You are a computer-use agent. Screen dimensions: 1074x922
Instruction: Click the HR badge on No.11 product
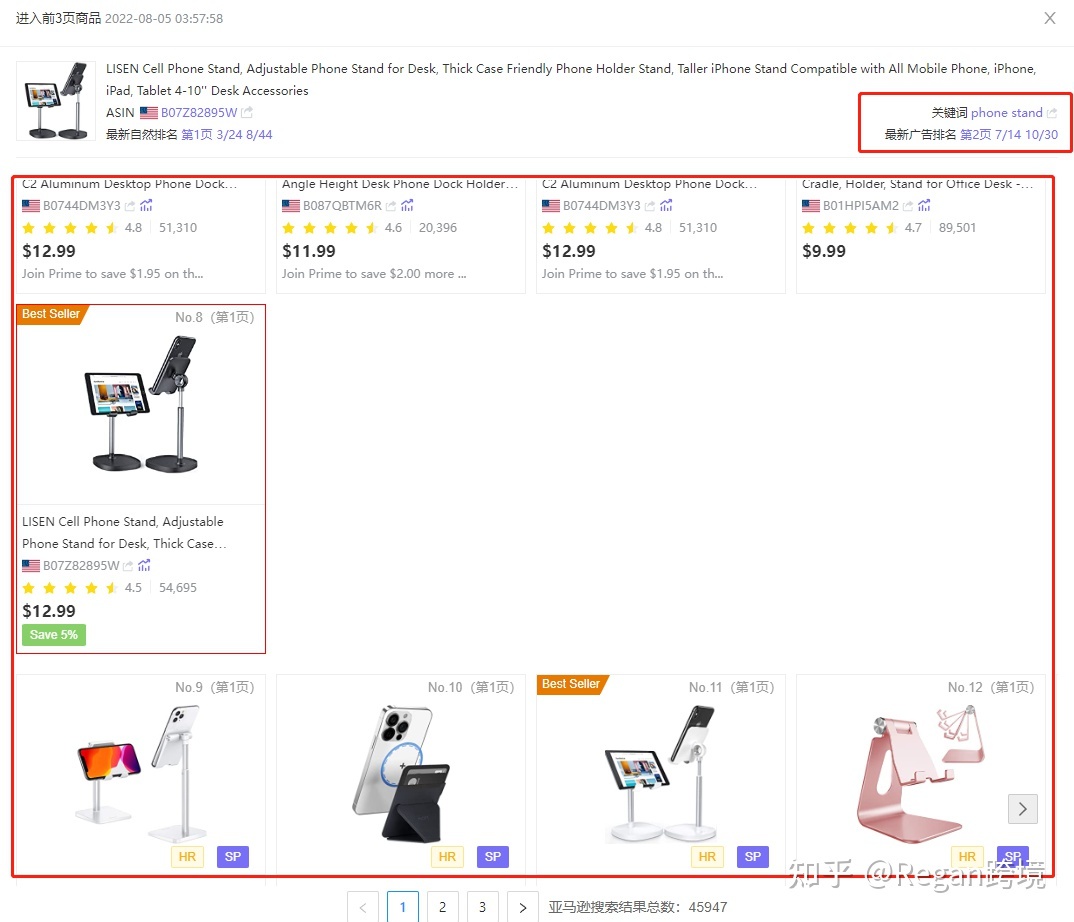[707, 856]
